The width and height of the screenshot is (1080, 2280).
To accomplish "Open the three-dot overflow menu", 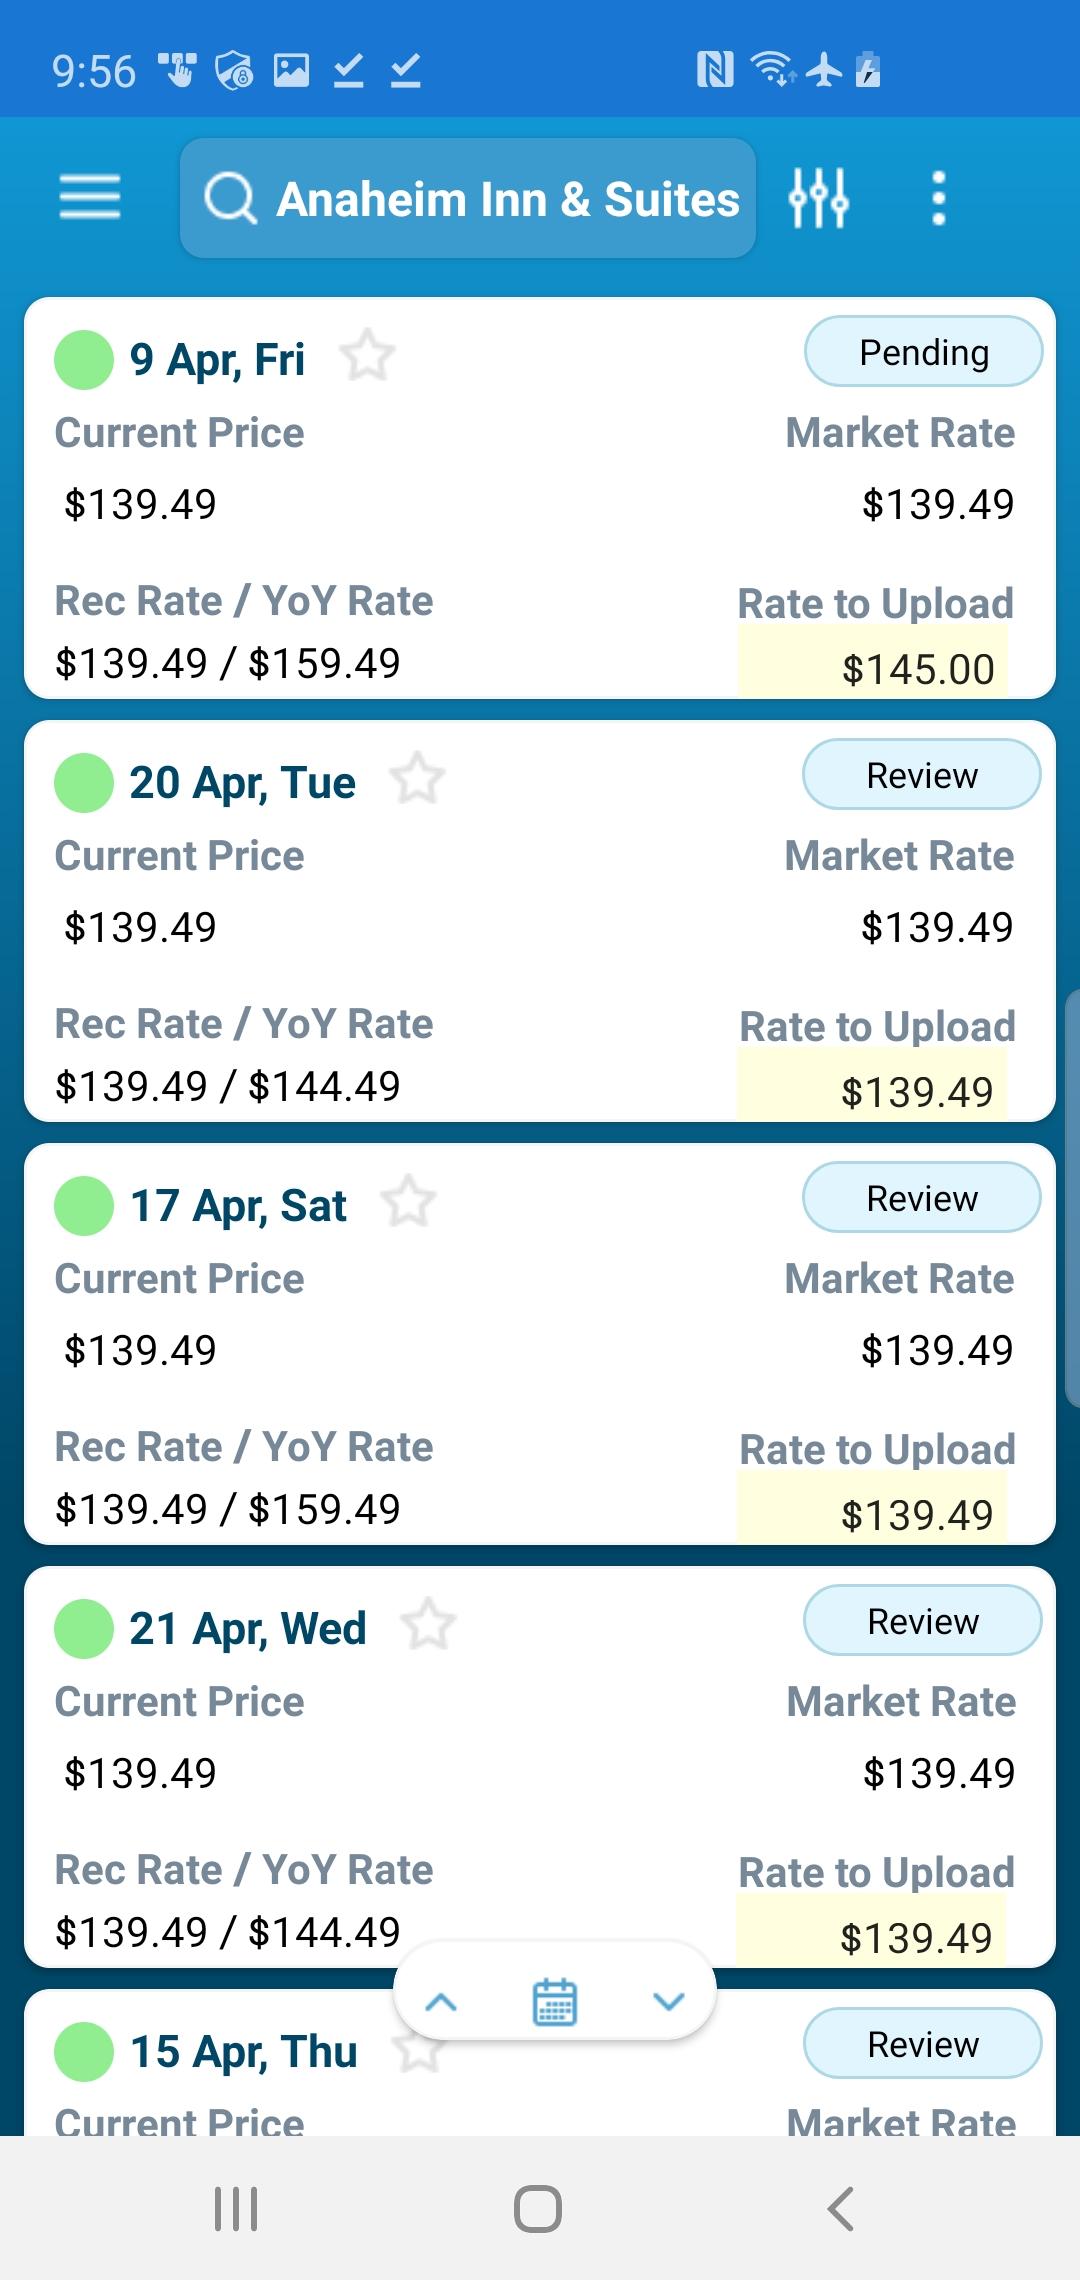I will coord(938,198).
